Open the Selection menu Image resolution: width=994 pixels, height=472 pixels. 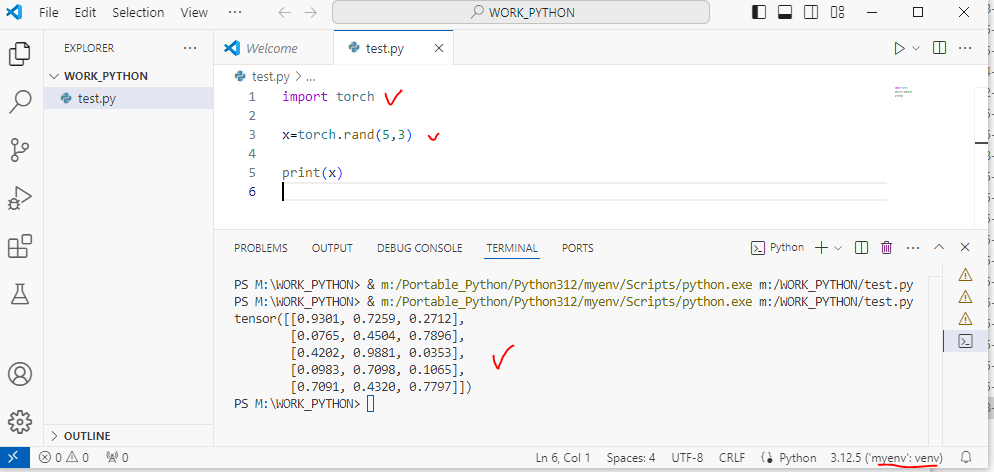pyautogui.click(x=138, y=12)
